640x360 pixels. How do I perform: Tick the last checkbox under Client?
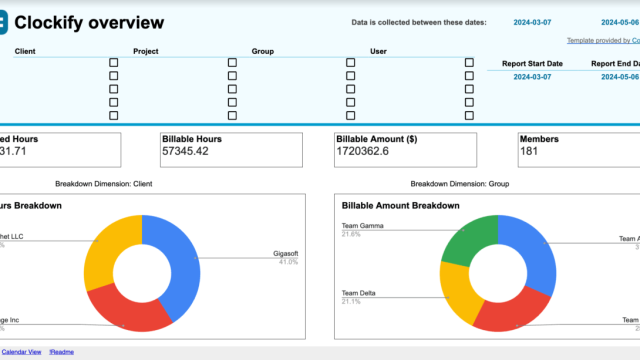pos(113,116)
